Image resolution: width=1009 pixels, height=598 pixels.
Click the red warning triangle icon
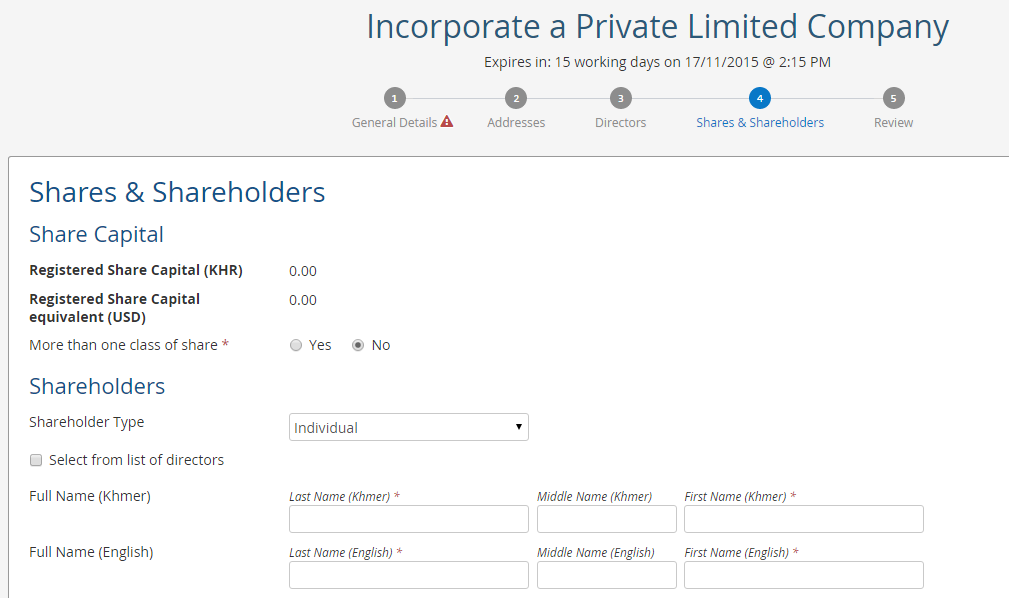click(447, 121)
